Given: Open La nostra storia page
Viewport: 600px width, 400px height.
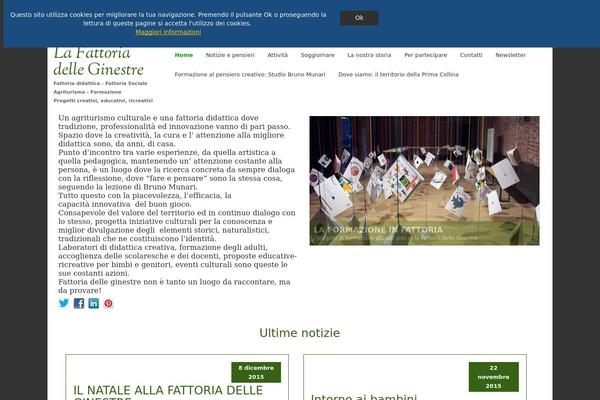Looking at the screenshot, I should click(369, 55).
